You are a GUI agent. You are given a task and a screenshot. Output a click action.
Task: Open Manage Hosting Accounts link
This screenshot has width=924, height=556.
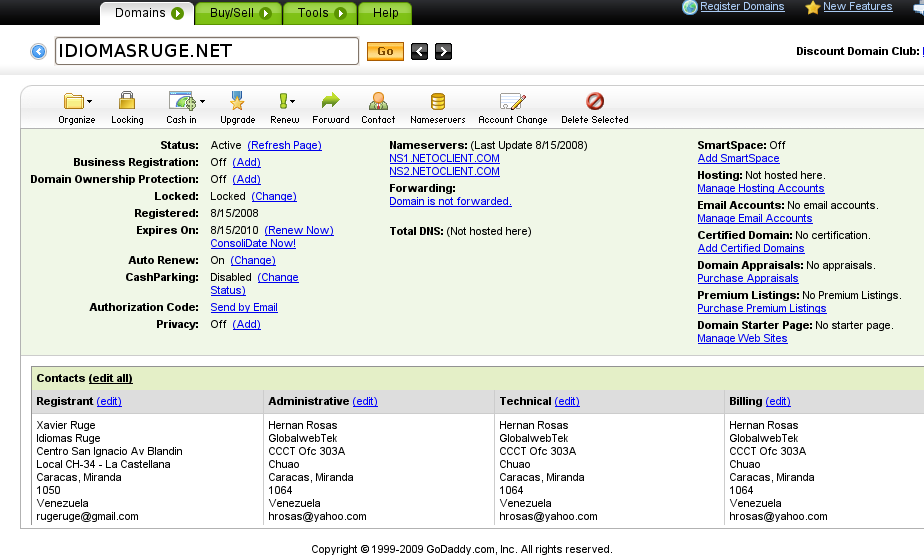tap(761, 188)
